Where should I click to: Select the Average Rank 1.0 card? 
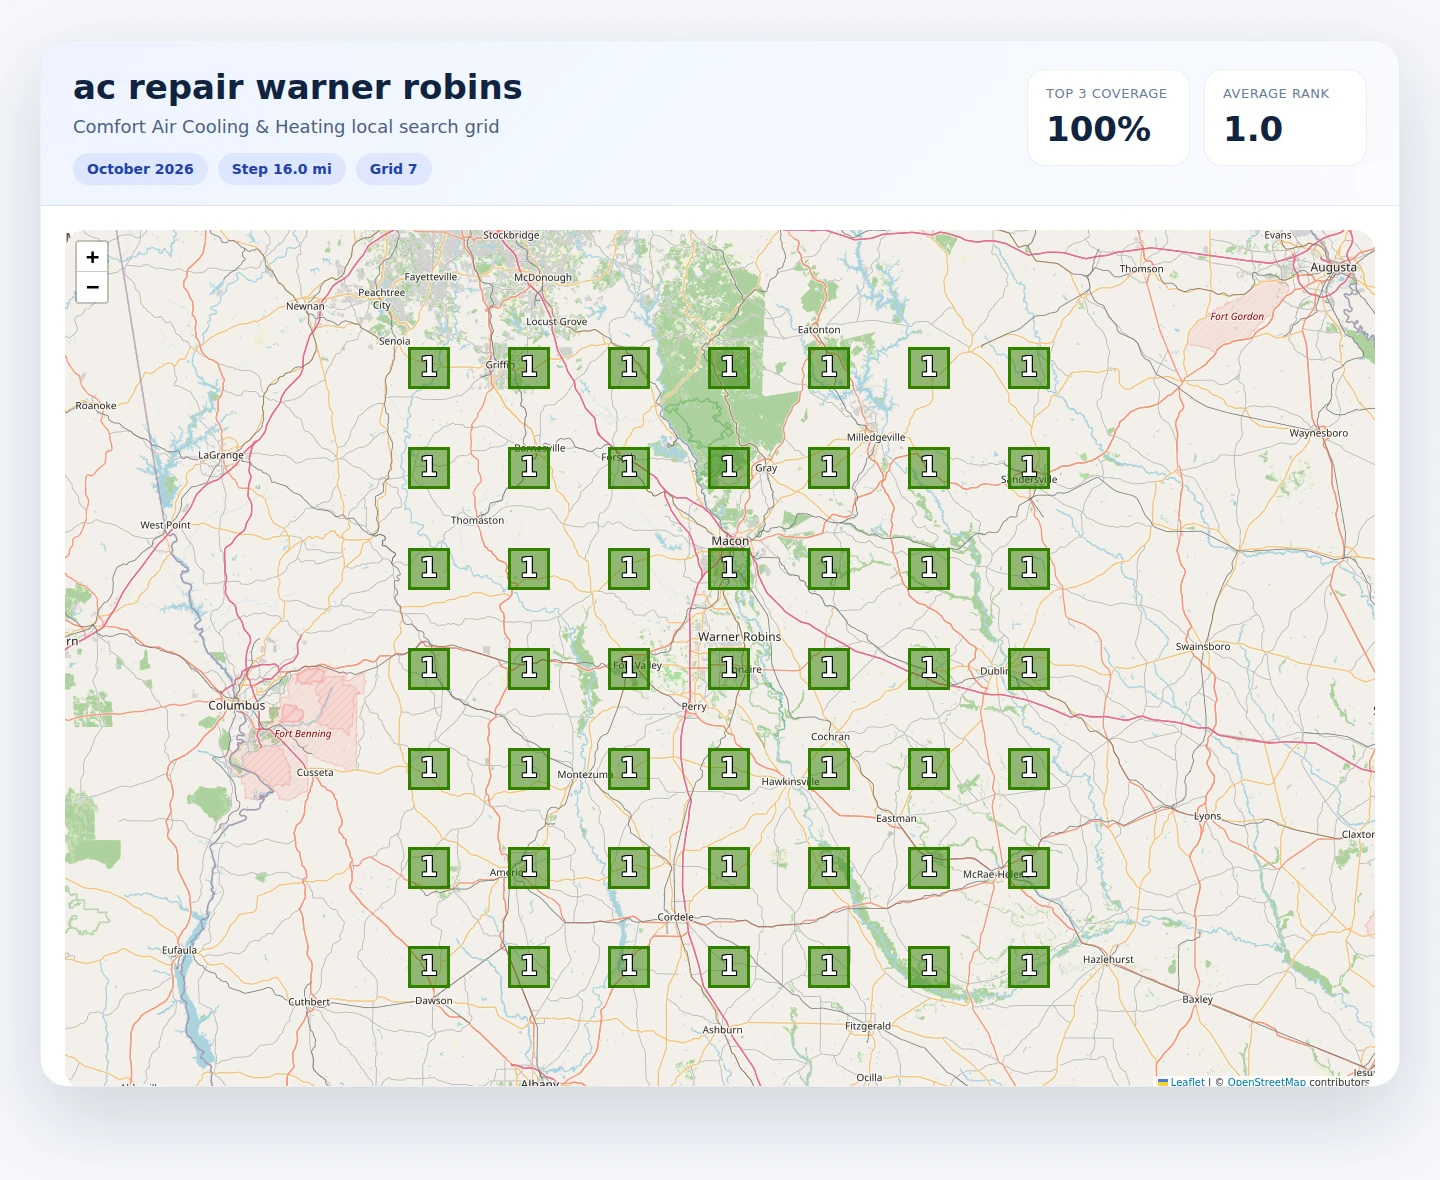point(1285,117)
